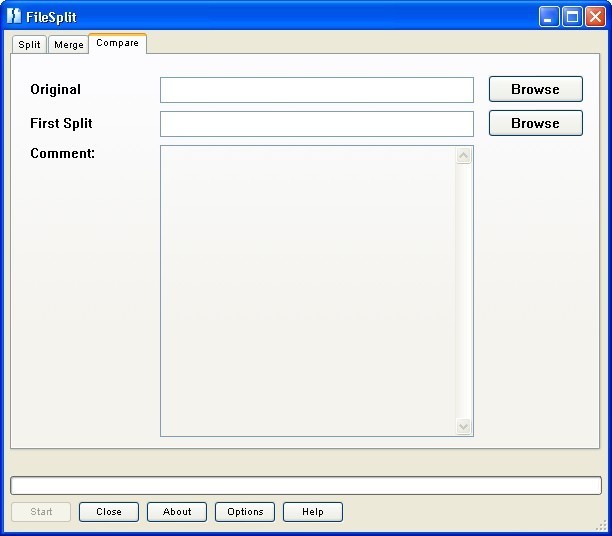The width and height of the screenshot is (612, 536).
Task: Click the Comment box scroll up arrow
Action: pos(464,156)
